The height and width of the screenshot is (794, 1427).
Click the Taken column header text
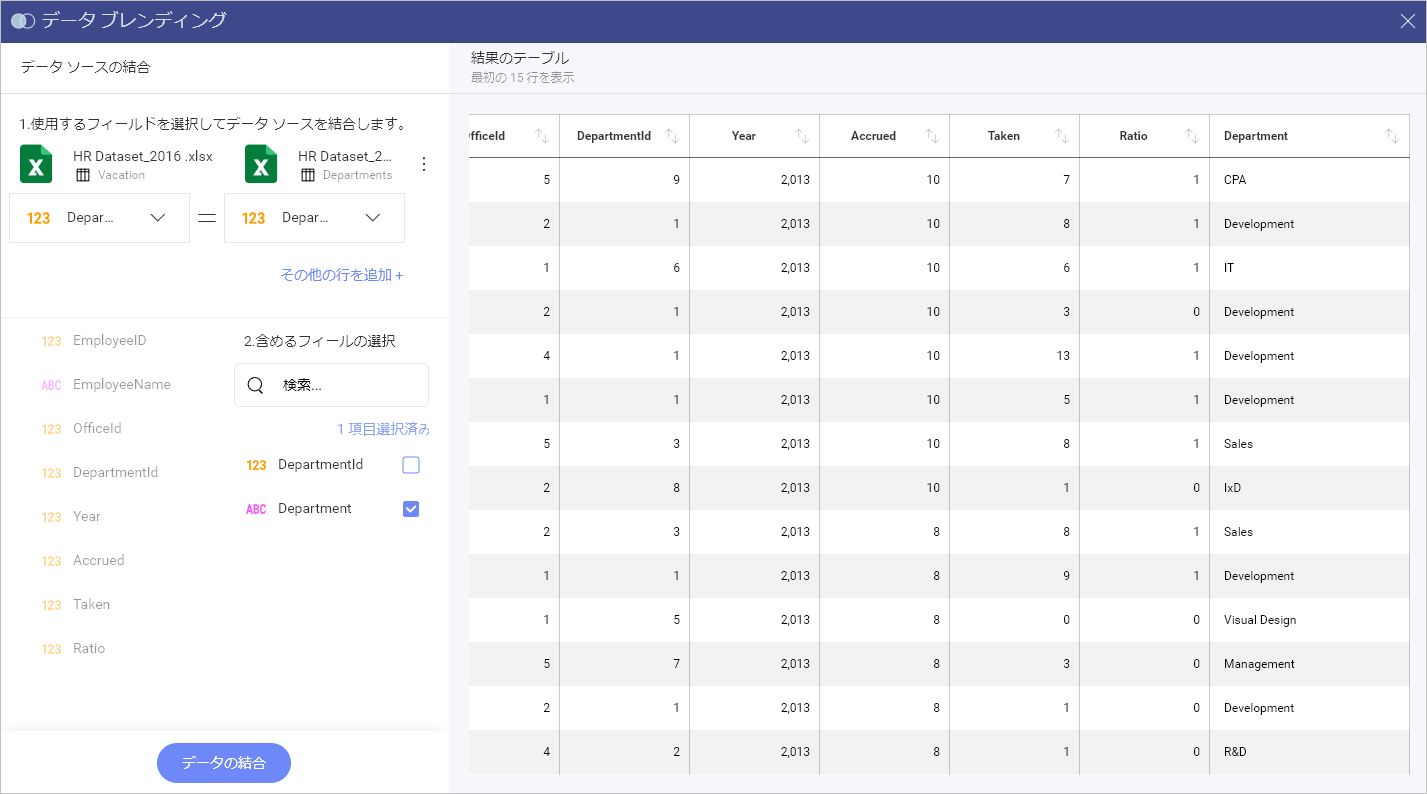pyautogui.click(x=1004, y=136)
